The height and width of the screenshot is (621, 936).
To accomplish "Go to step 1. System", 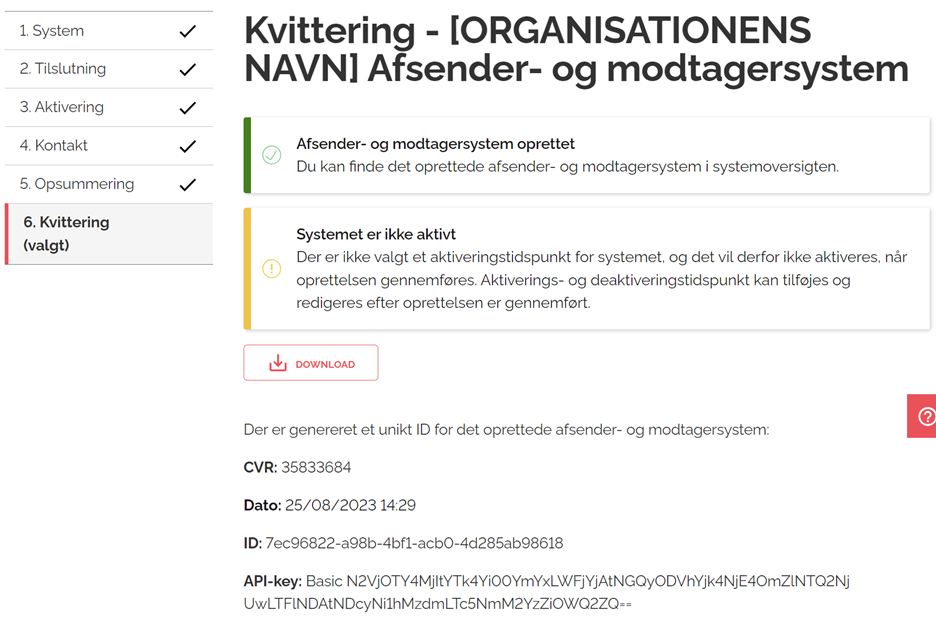I will pyautogui.click(x=52, y=31).
